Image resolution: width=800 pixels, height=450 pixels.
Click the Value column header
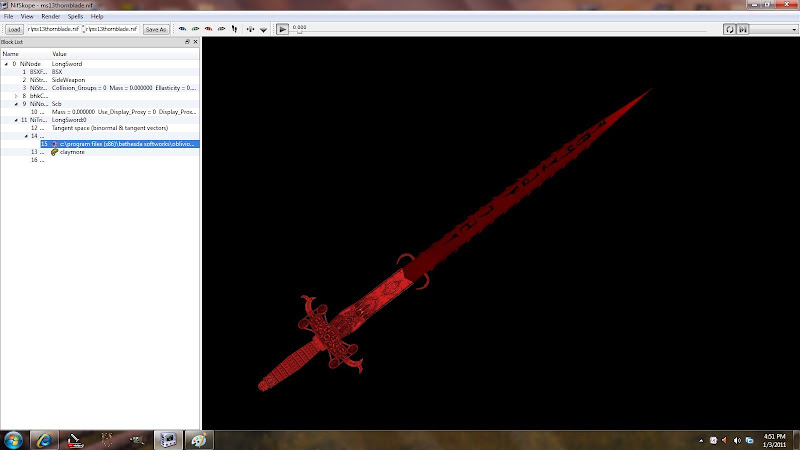125,54
